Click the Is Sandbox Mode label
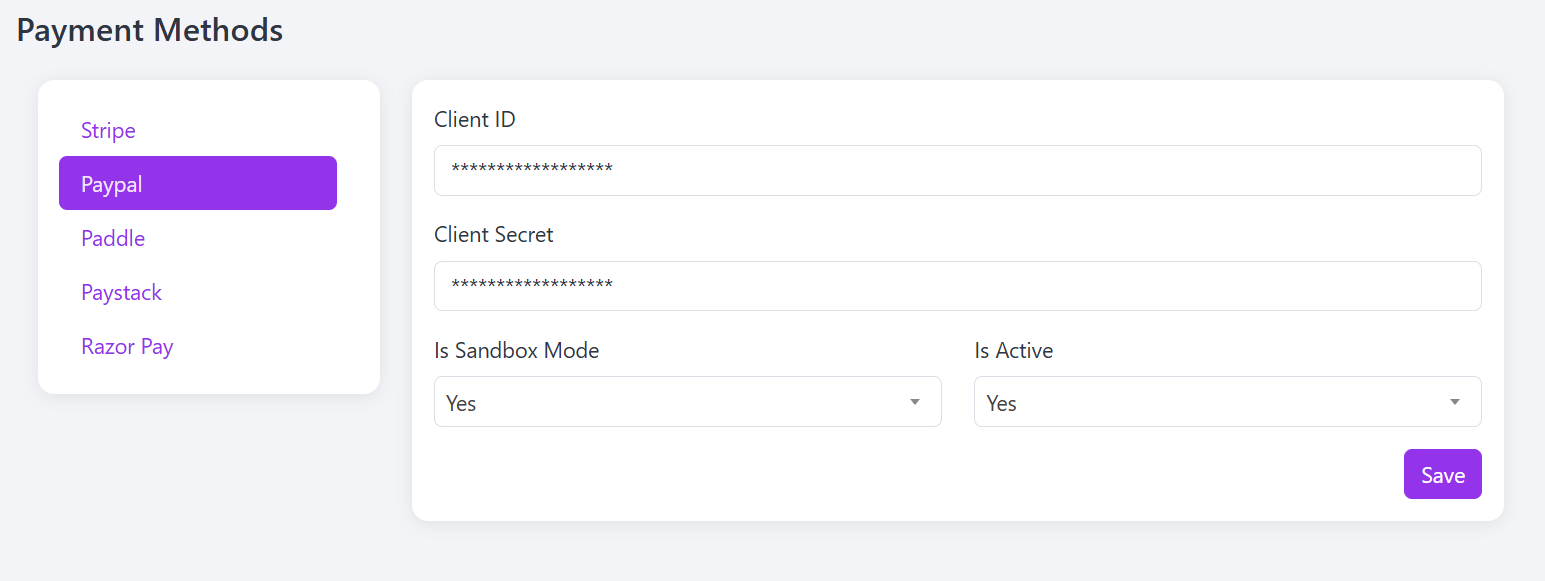 517,351
